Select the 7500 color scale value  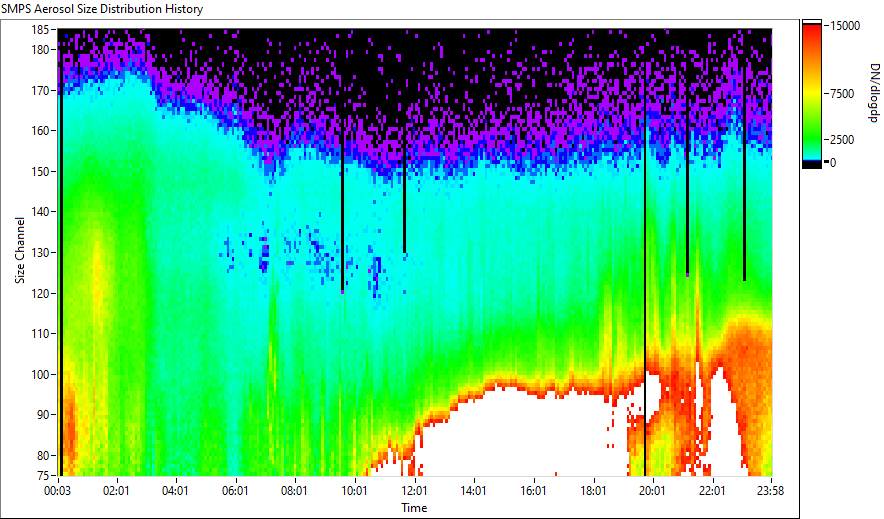pos(842,94)
